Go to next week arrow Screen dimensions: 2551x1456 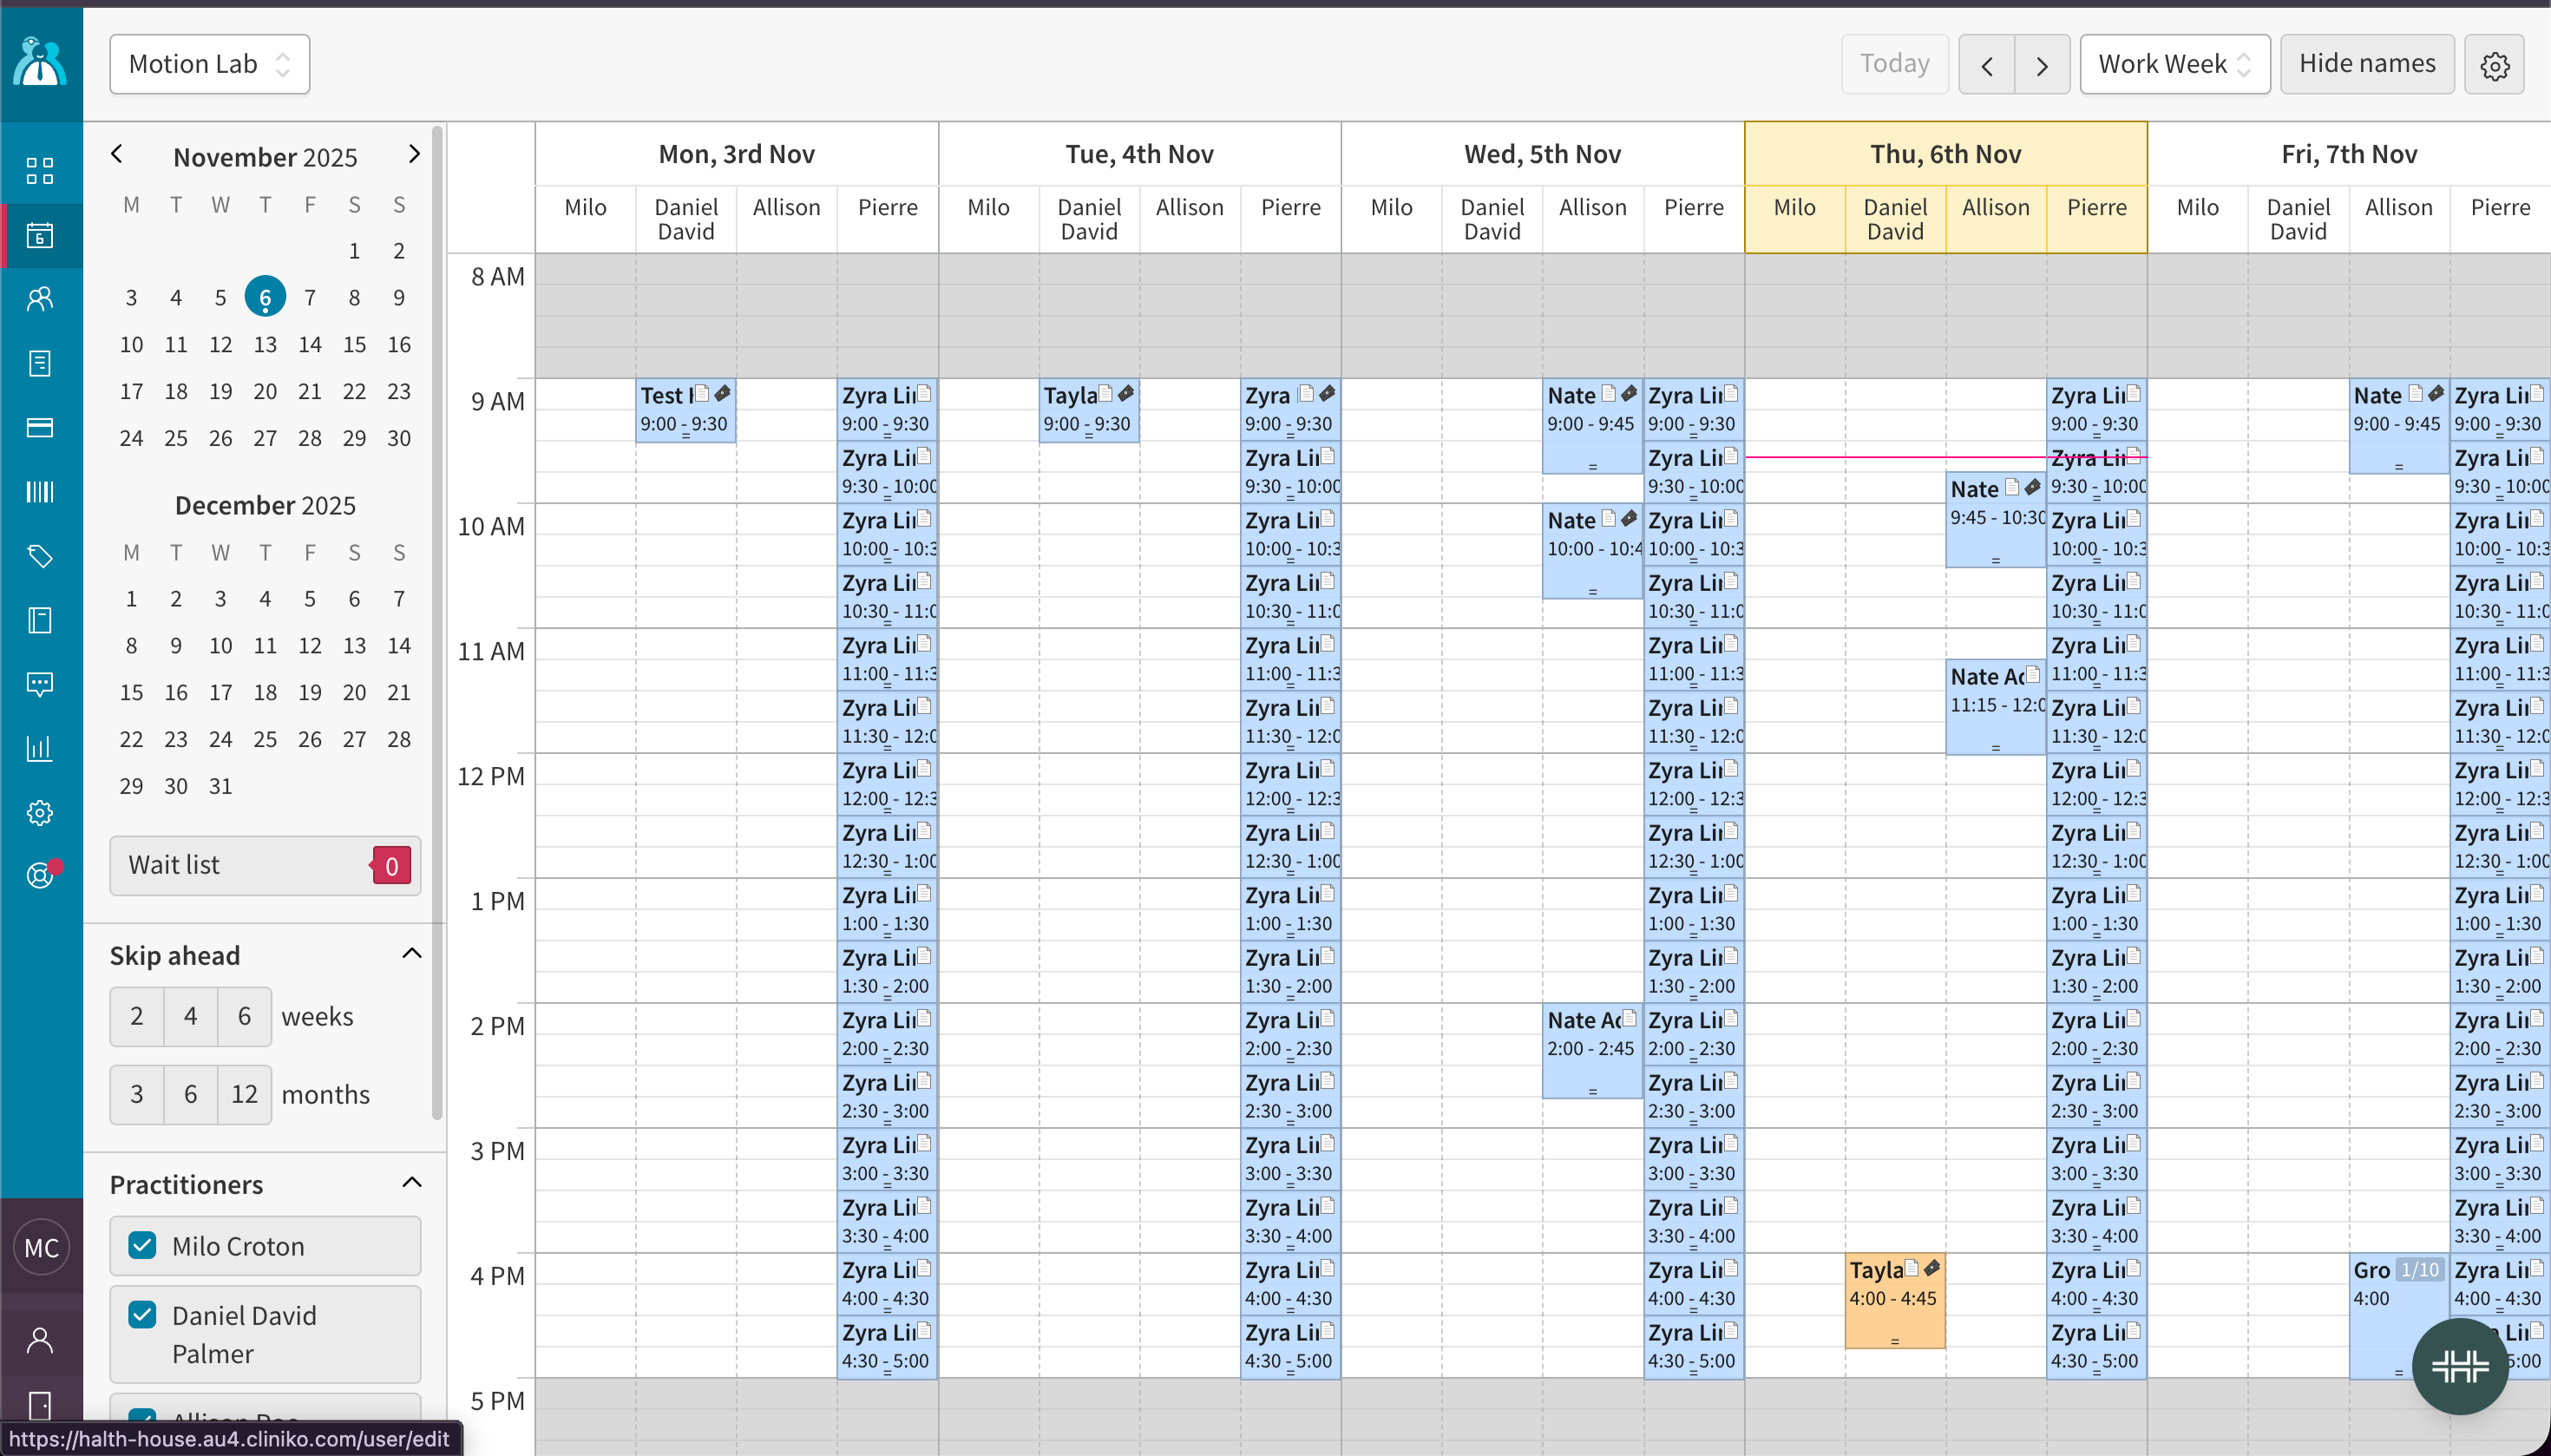tap(2042, 65)
